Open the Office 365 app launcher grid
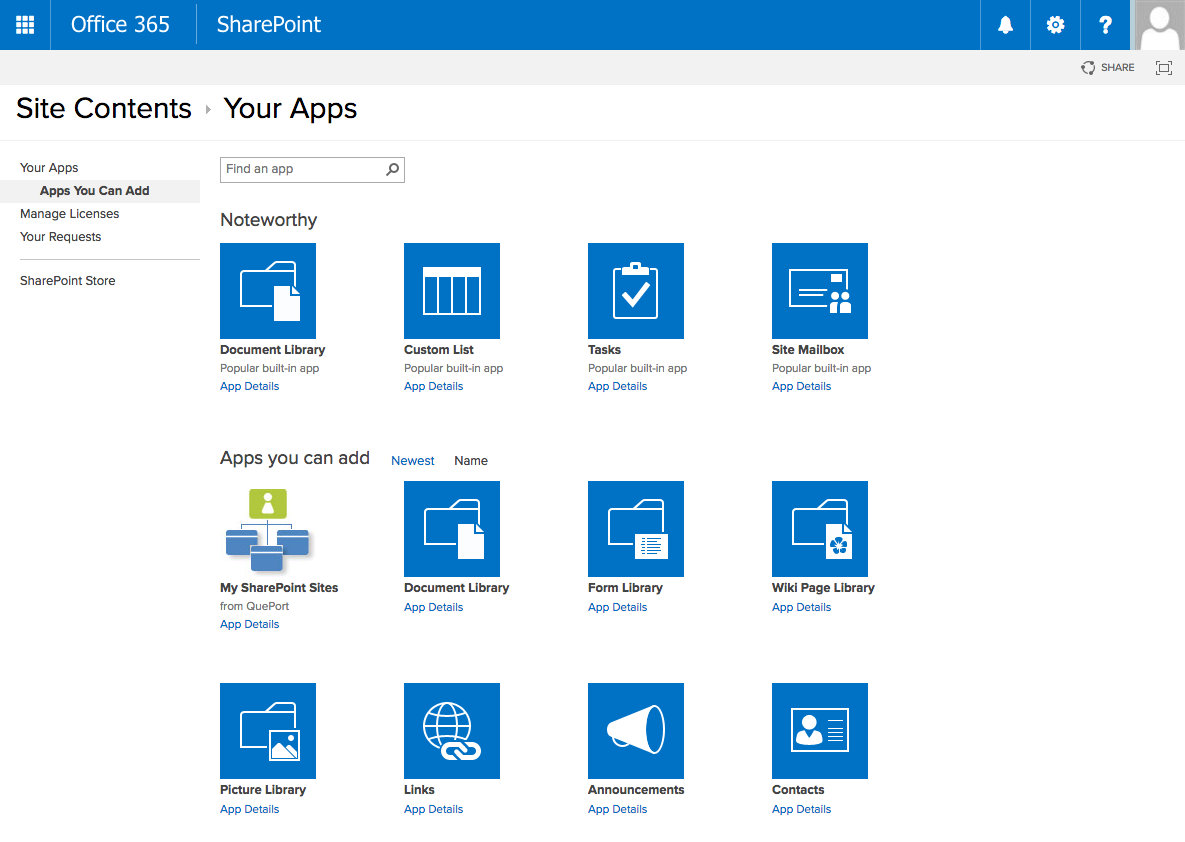Image resolution: width=1185 pixels, height=842 pixels. coord(25,25)
